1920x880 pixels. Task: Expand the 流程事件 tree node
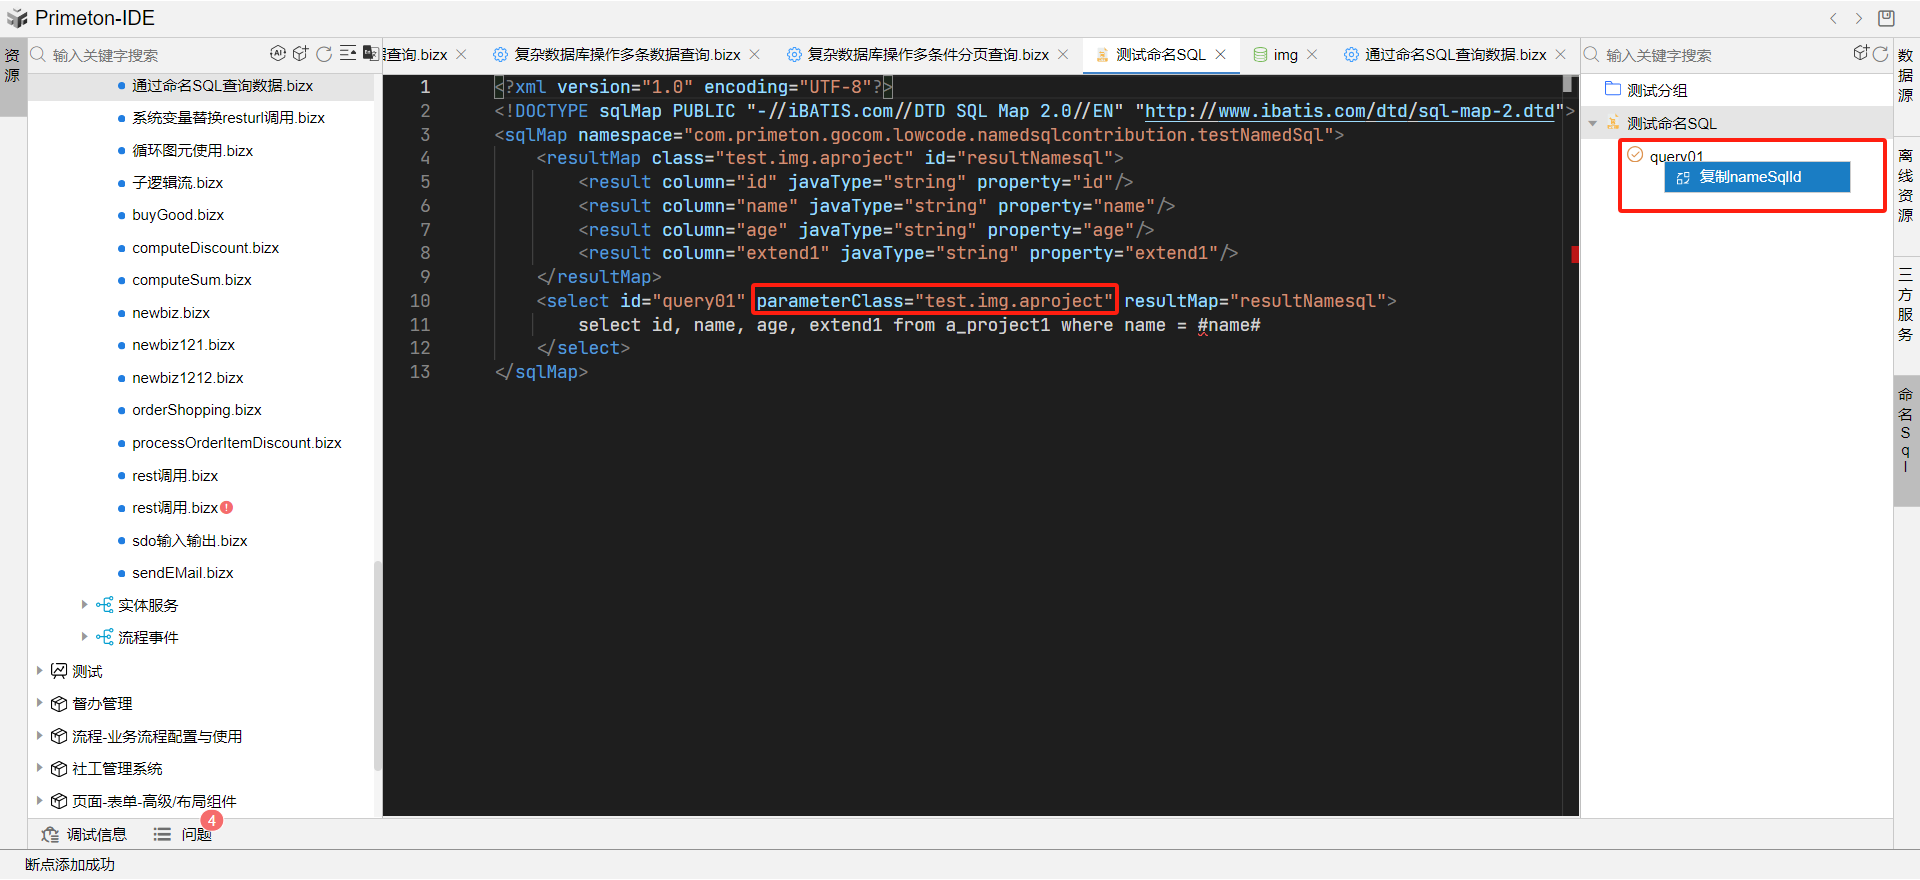click(85, 637)
